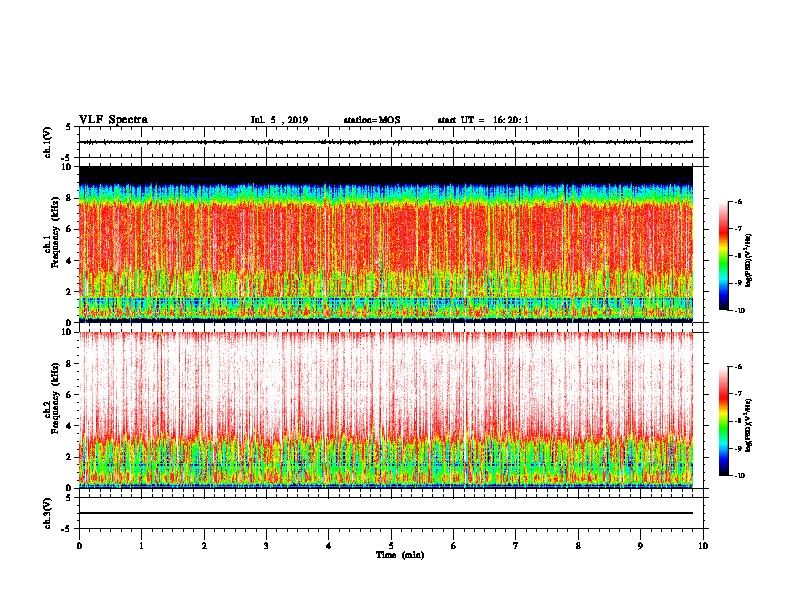Click the -6 label on ch.1 colorbar
The image size is (792, 612).
[739, 201]
